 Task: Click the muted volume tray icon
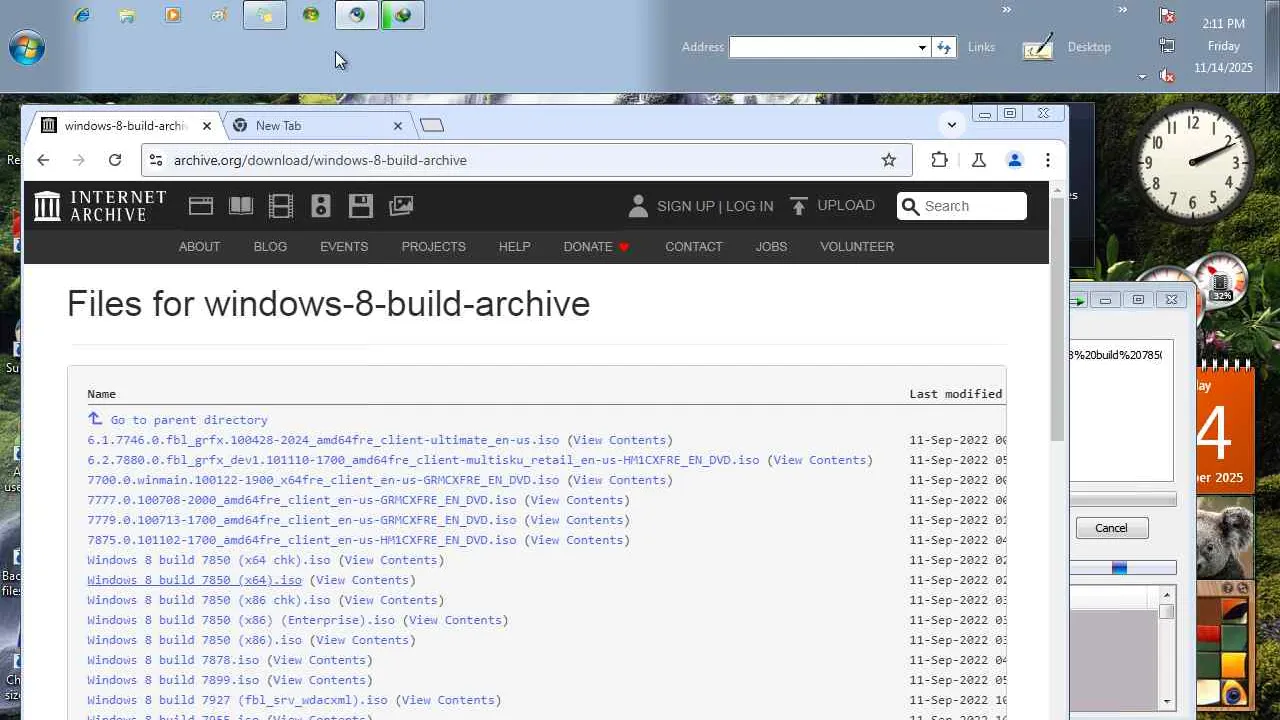pyautogui.click(x=1167, y=75)
